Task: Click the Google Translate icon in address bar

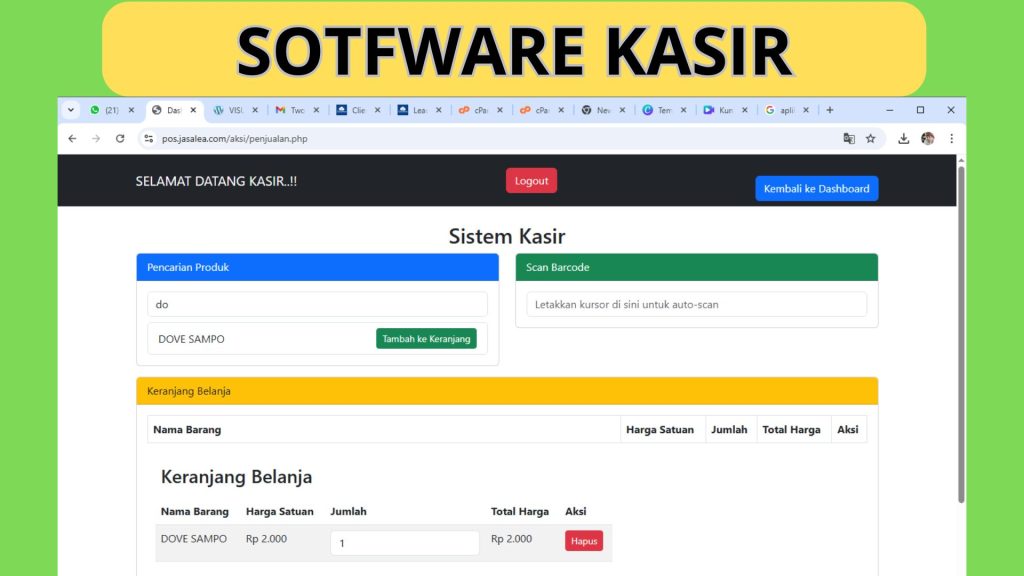Action: point(850,139)
